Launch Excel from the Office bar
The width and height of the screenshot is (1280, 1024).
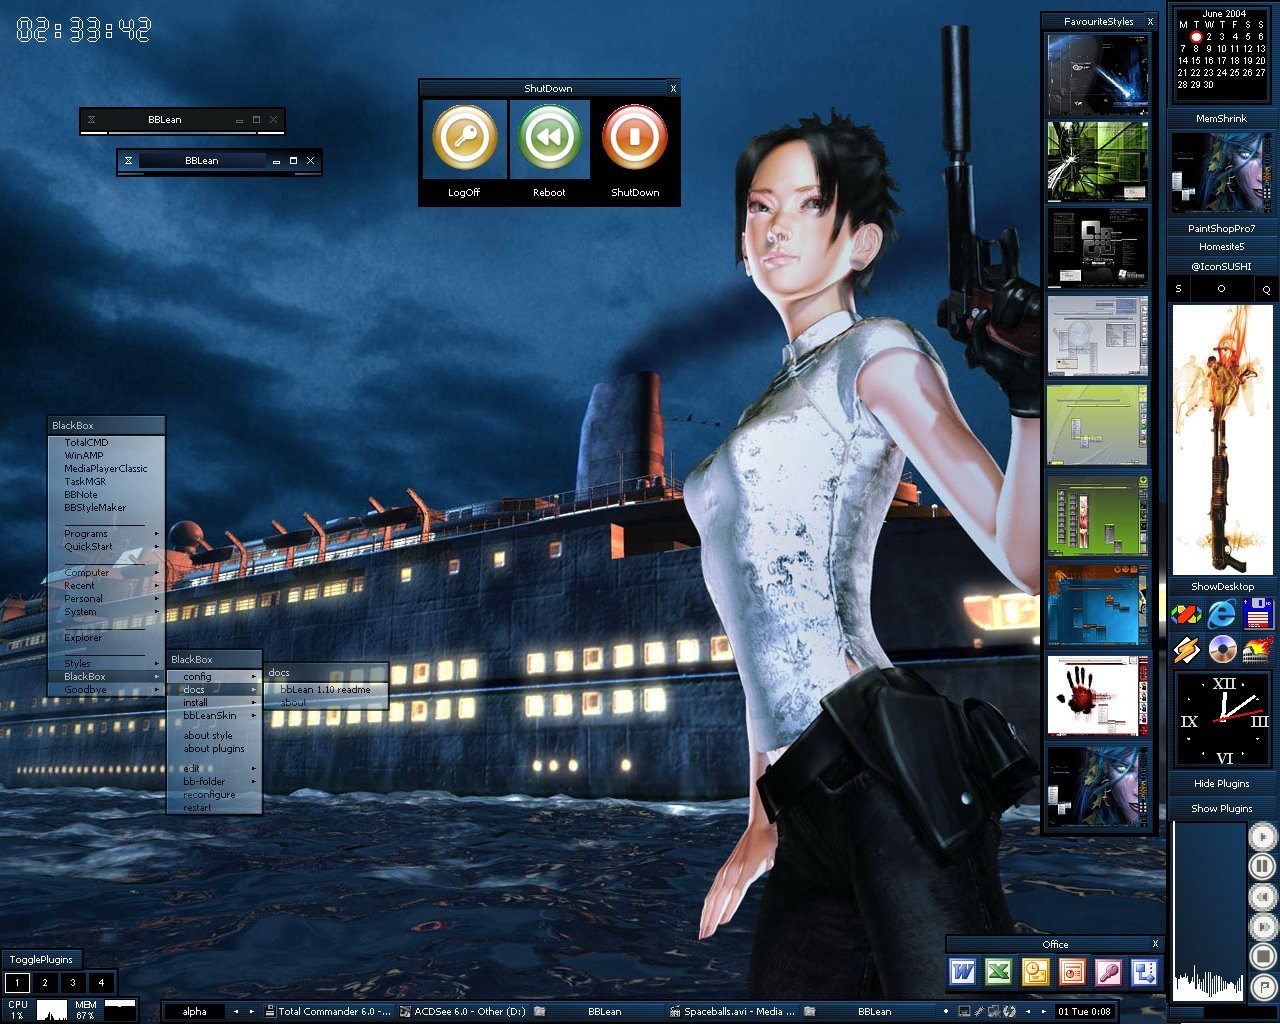(999, 971)
